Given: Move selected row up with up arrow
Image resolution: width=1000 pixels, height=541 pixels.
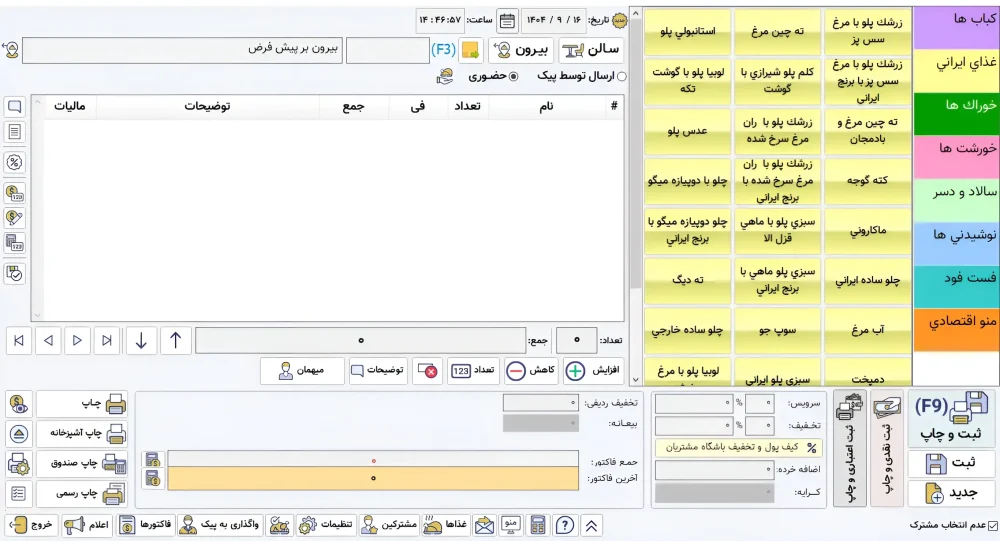Looking at the screenshot, I should [175, 341].
